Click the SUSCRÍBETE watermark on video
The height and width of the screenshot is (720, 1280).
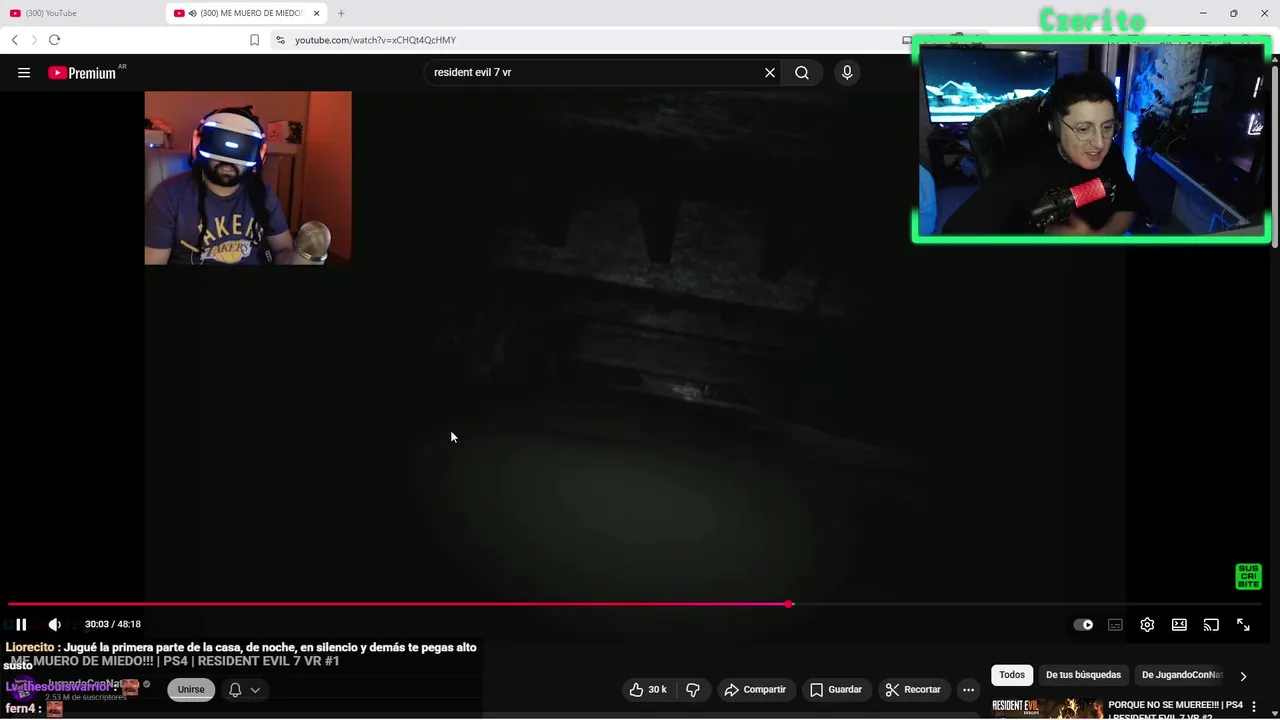click(1248, 576)
